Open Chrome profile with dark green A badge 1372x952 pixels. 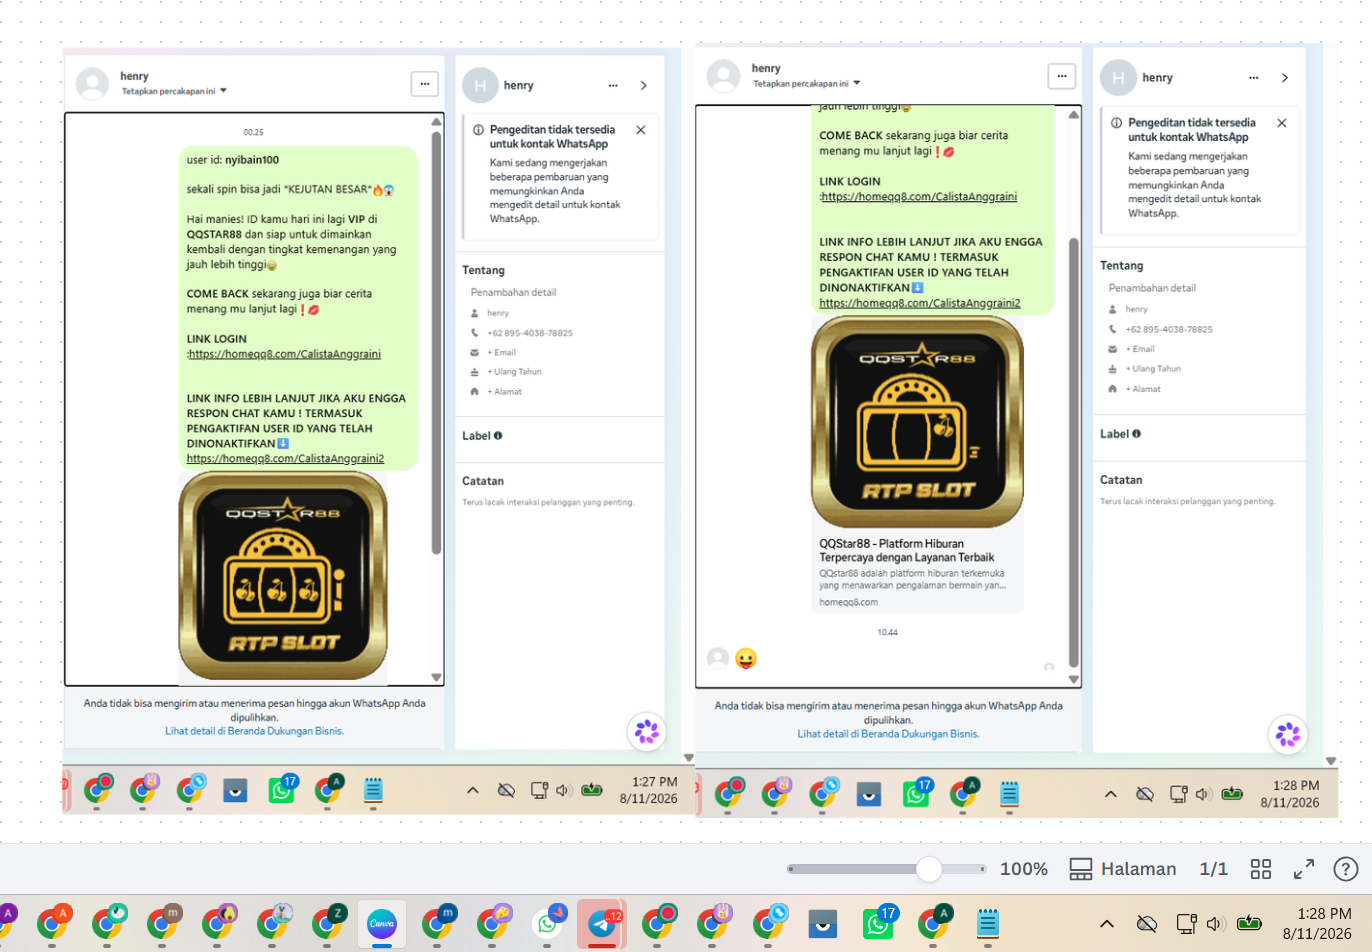coord(933,923)
